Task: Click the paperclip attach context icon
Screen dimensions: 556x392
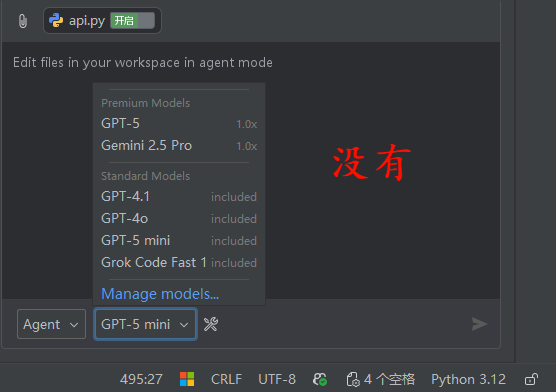Action: coord(23,21)
